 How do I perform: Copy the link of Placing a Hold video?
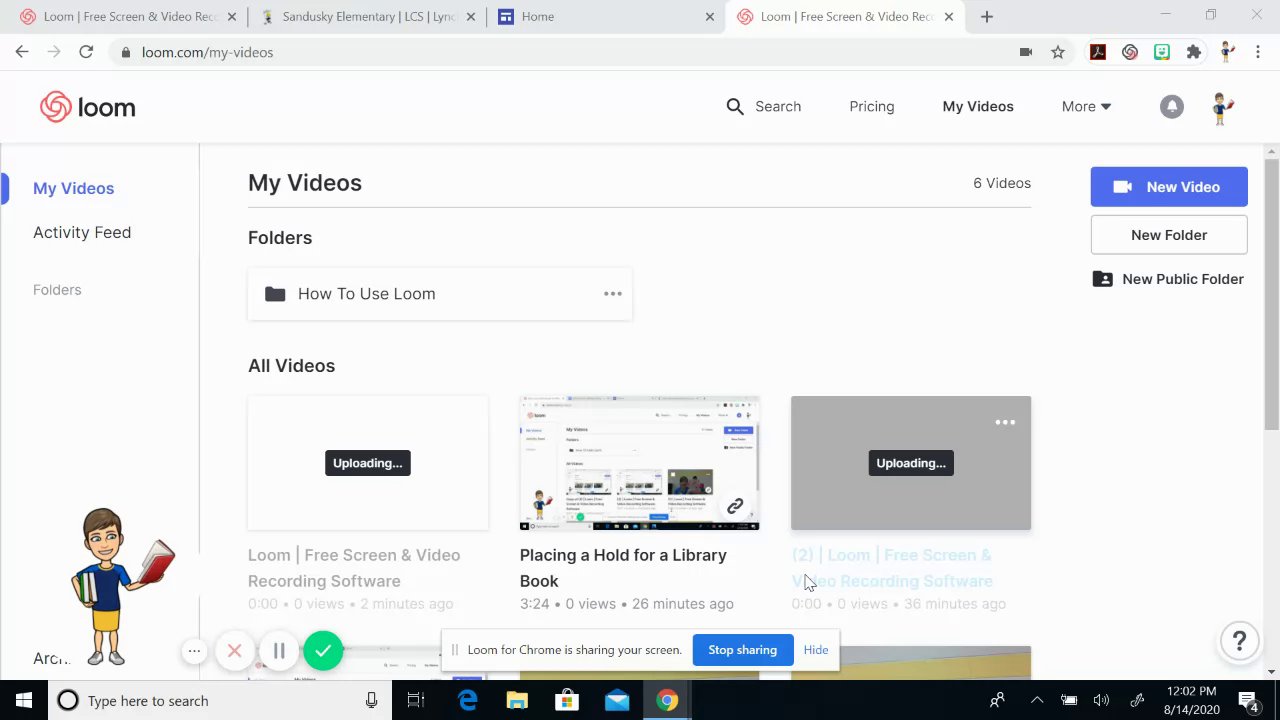point(735,506)
